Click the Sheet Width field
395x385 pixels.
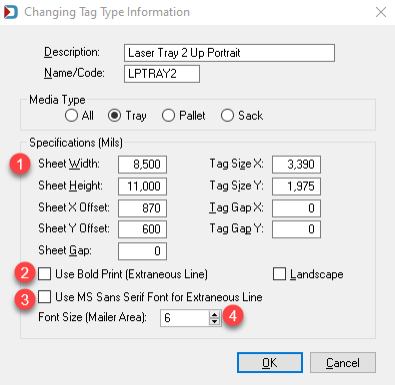pos(142,164)
